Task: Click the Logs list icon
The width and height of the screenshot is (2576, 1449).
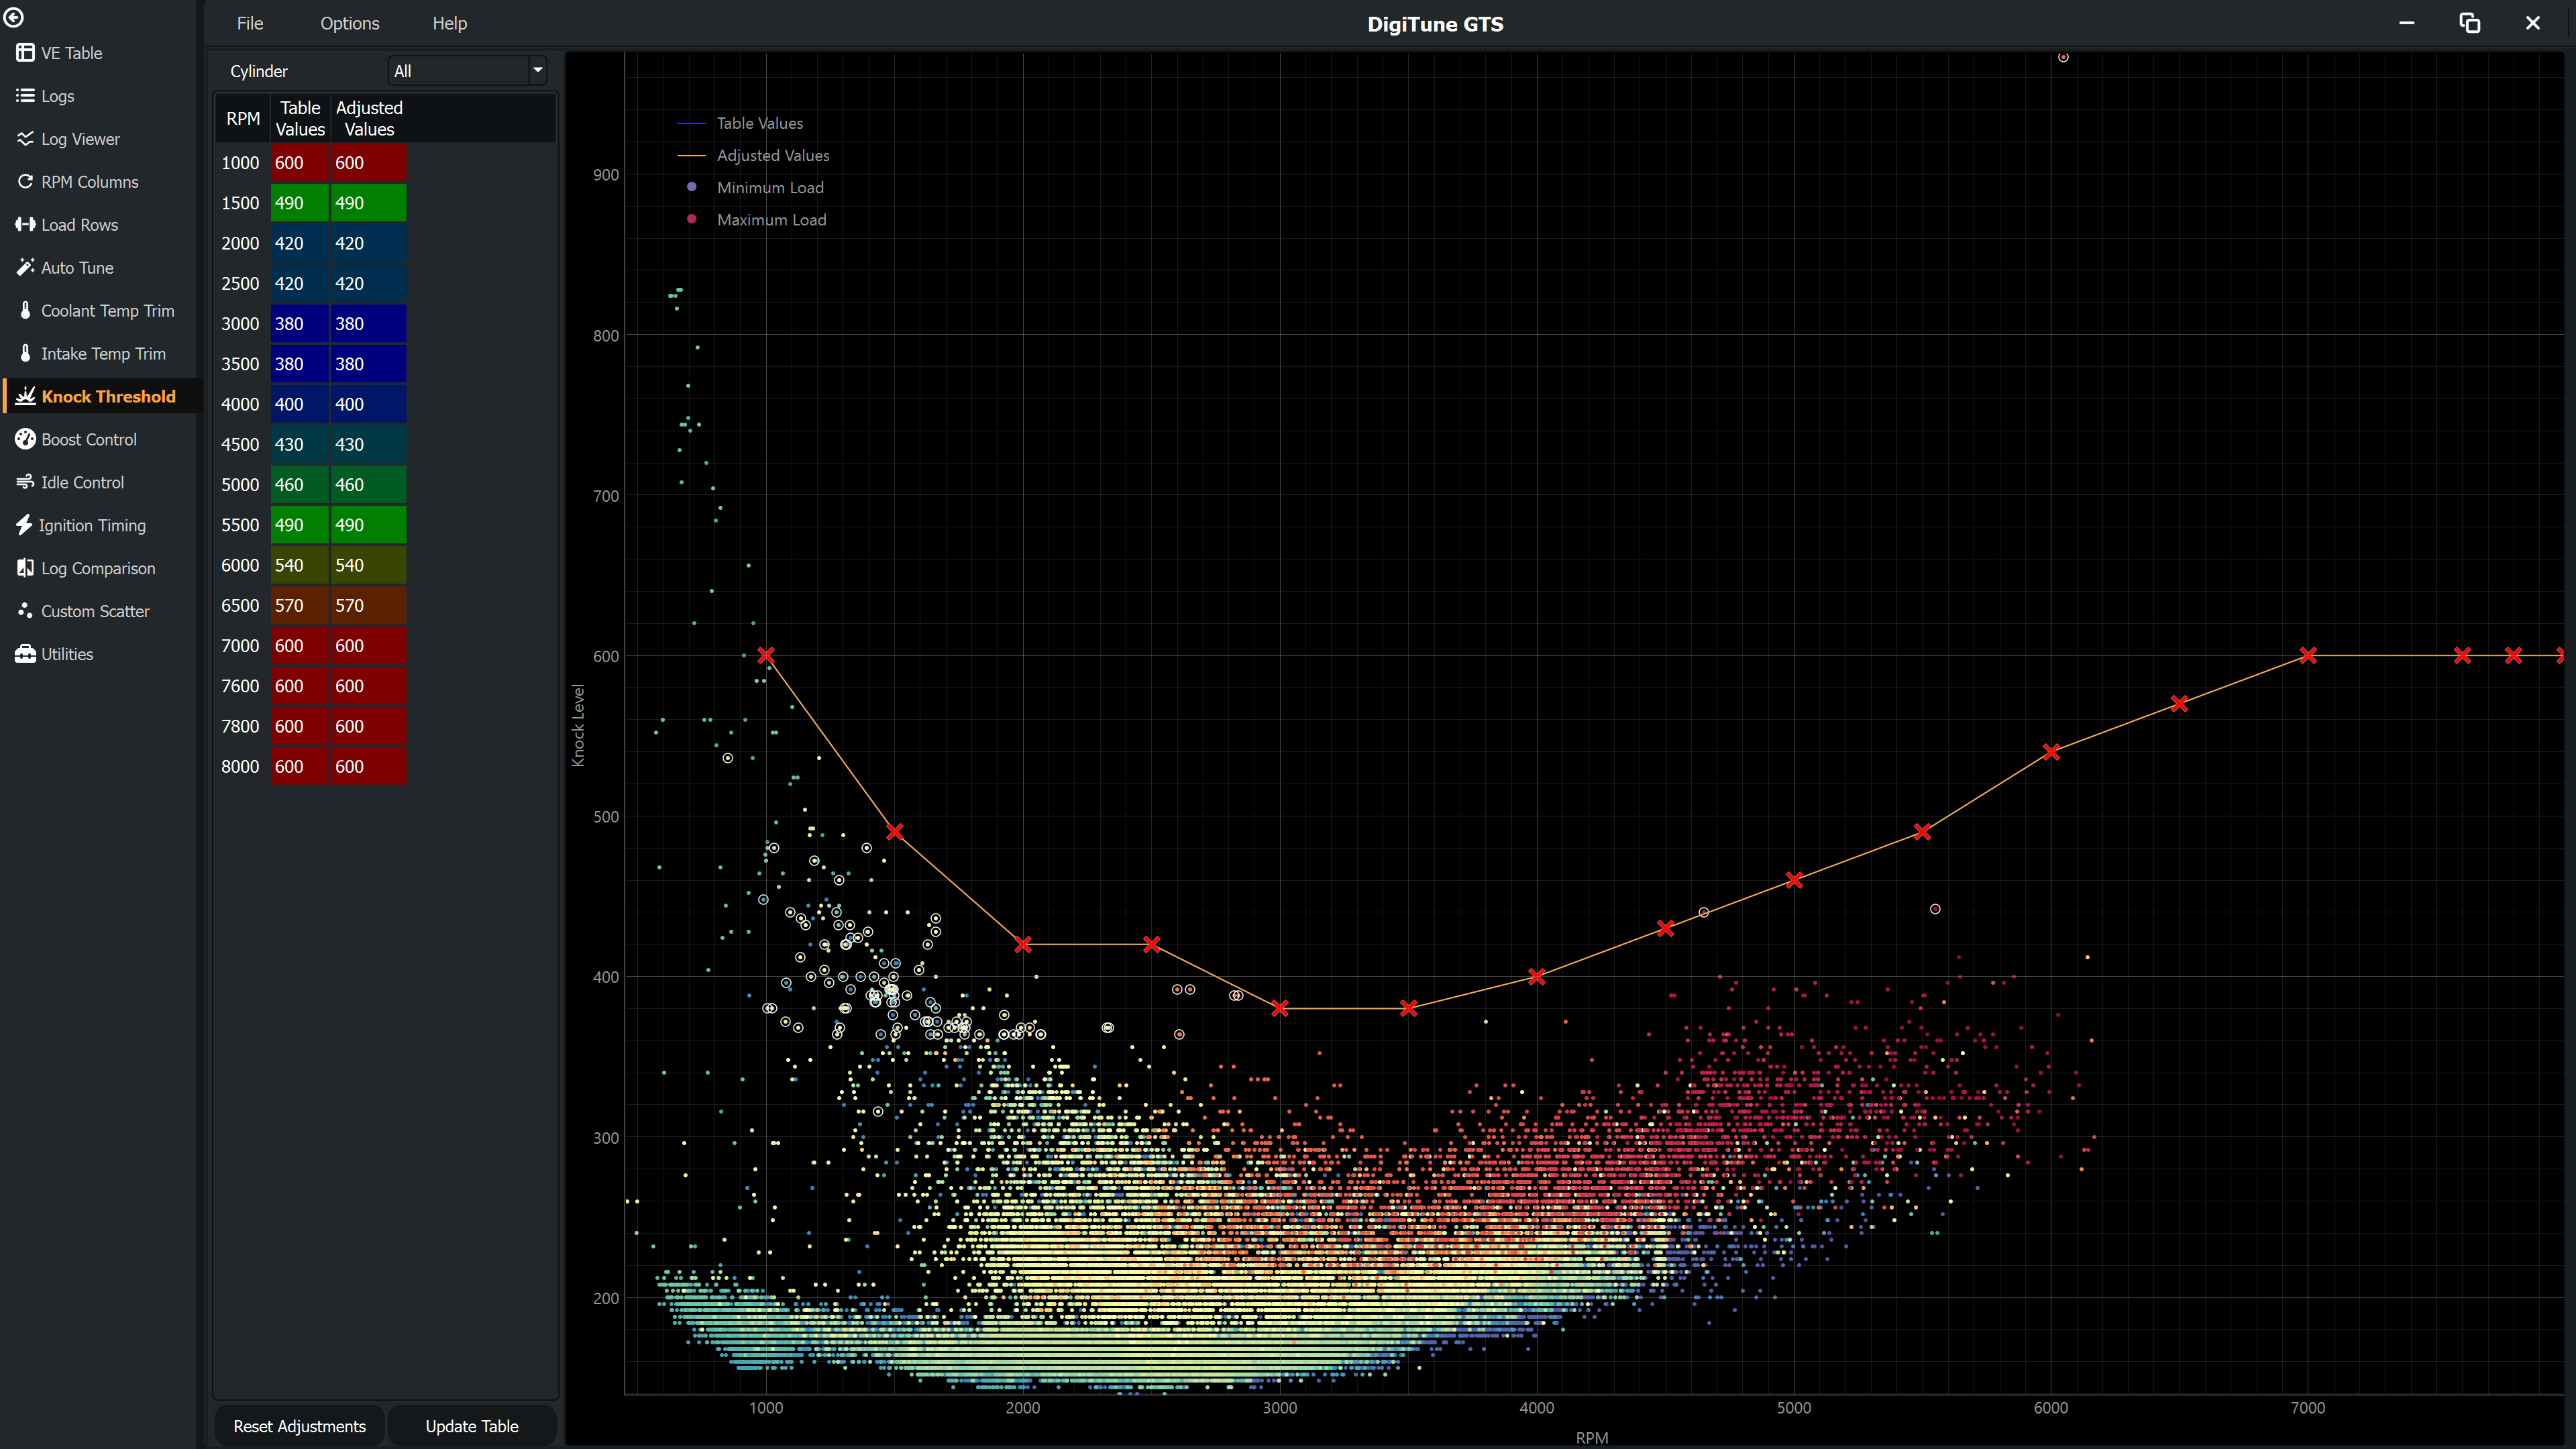Action: click(25, 96)
